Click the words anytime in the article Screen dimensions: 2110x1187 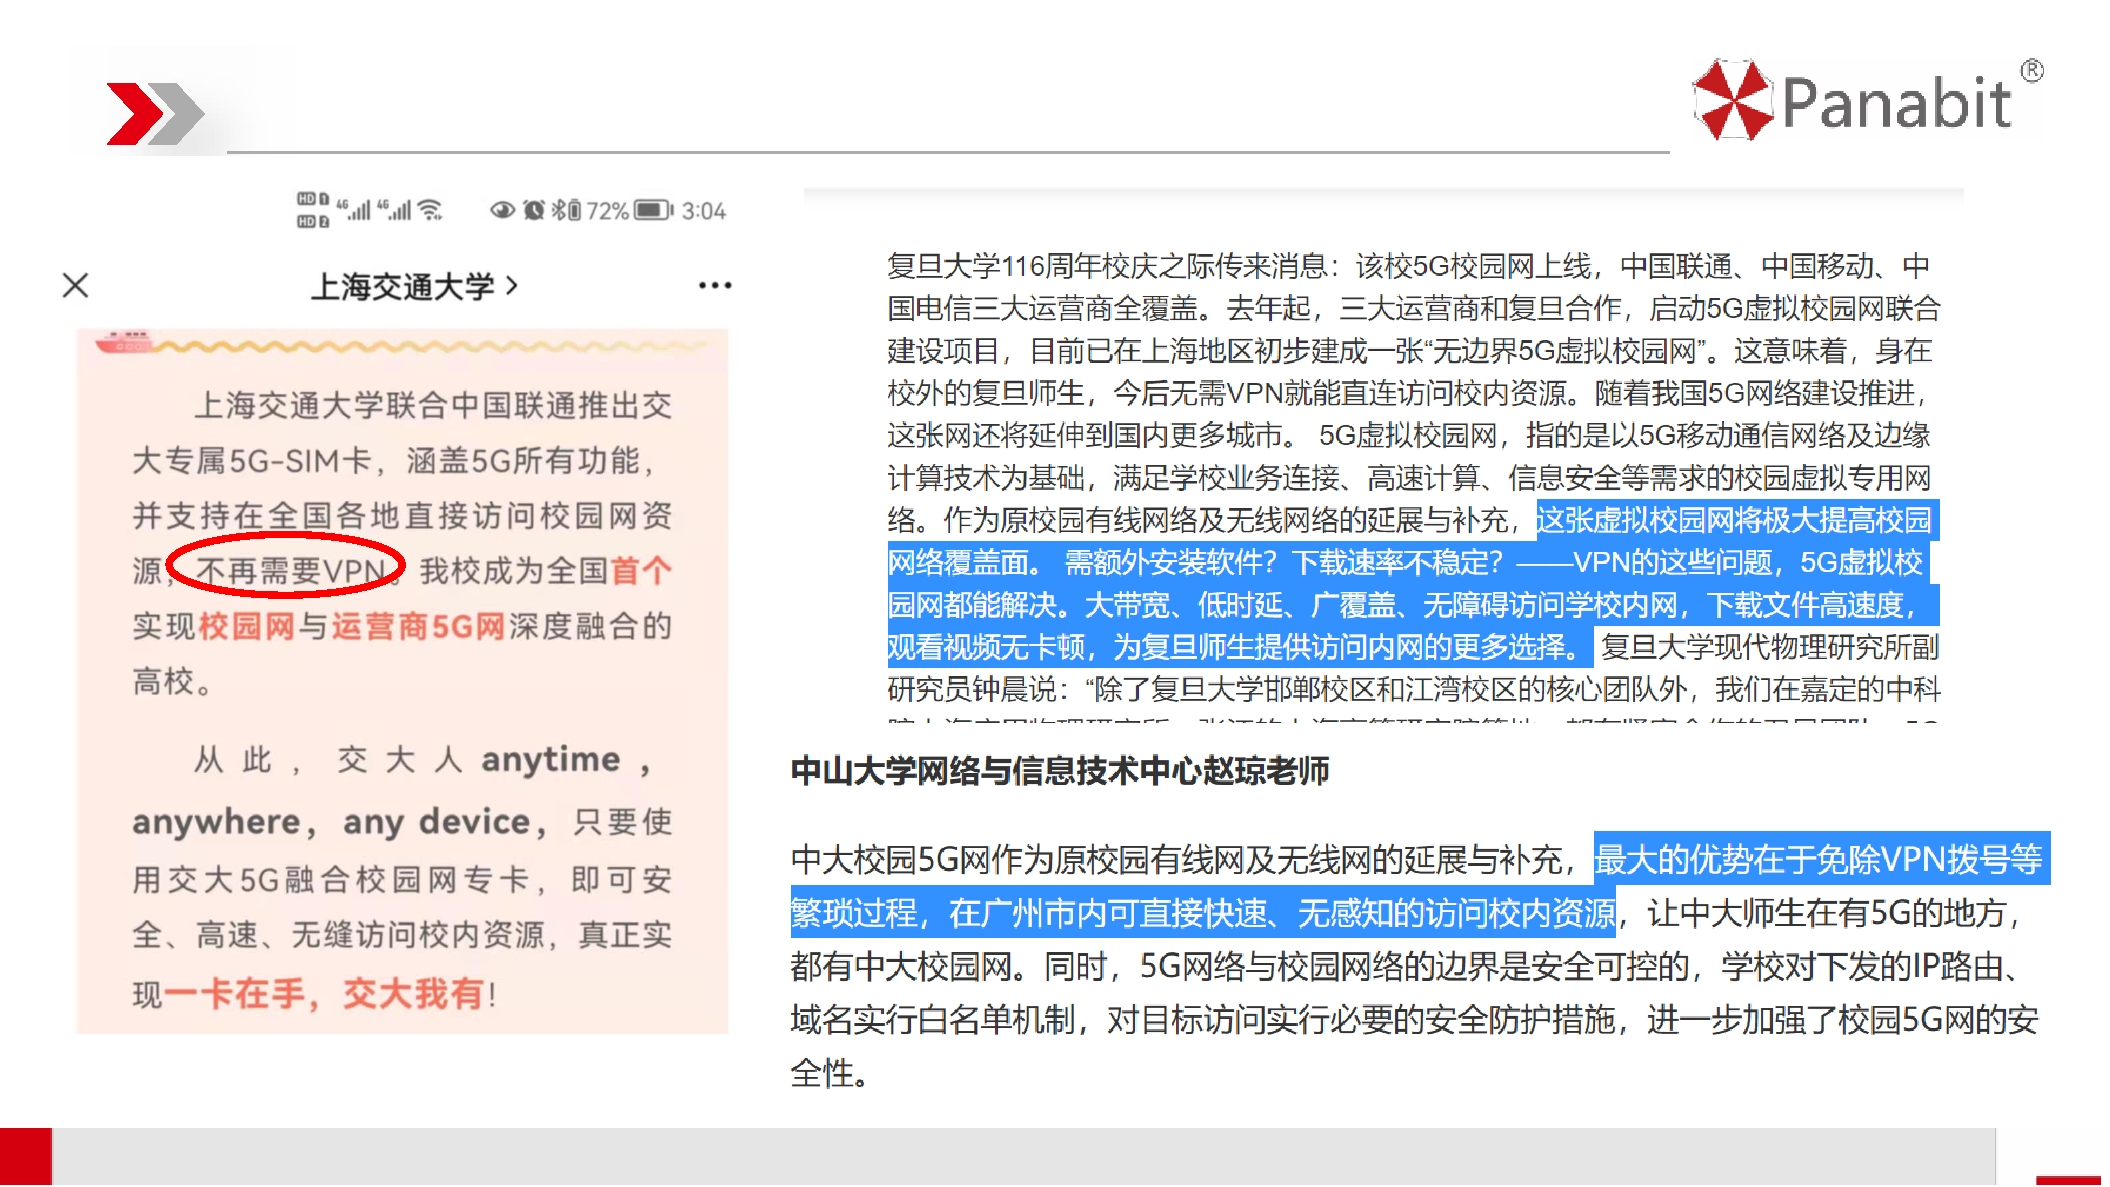tap(551, 760)
